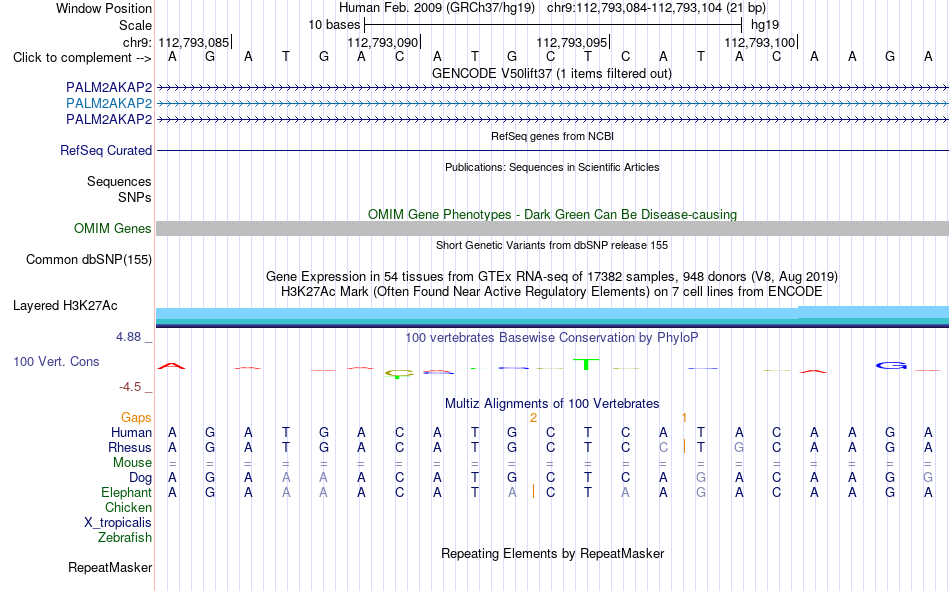Click the orange "Gaps" label
Viewport: 950px width, 591px height.
[136, 418]
